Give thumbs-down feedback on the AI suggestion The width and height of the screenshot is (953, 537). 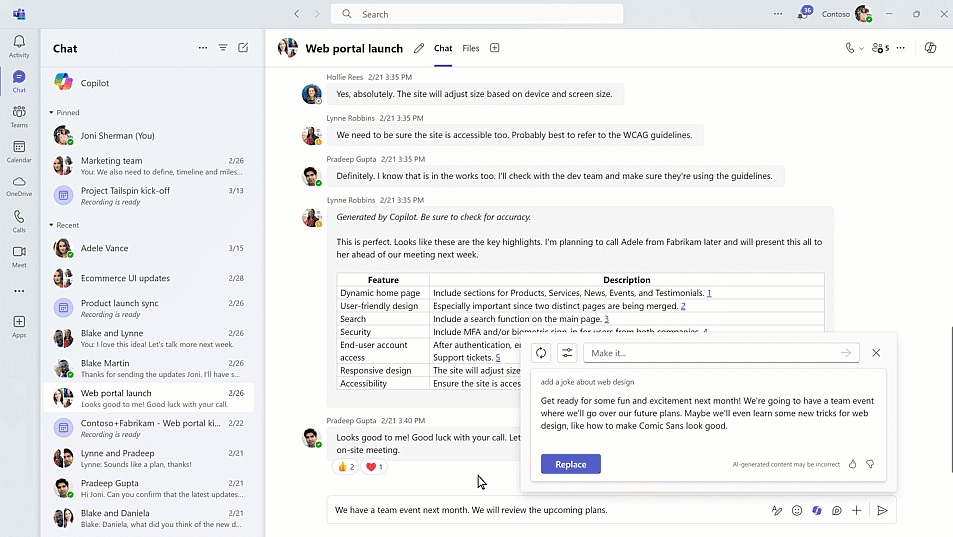[870, 464]
